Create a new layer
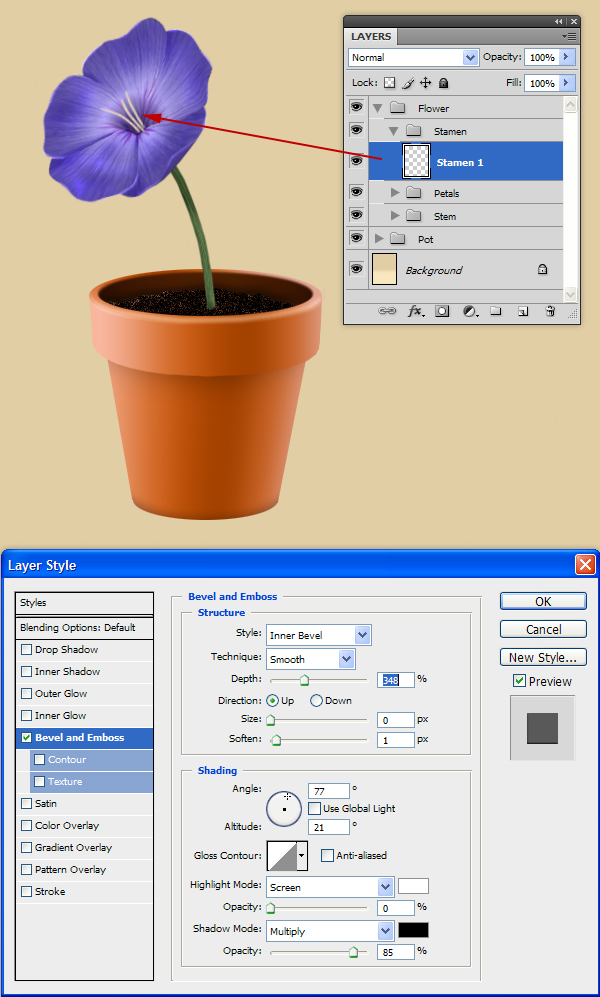This screenshot has width=600, height=997. [x=522, y=311]
